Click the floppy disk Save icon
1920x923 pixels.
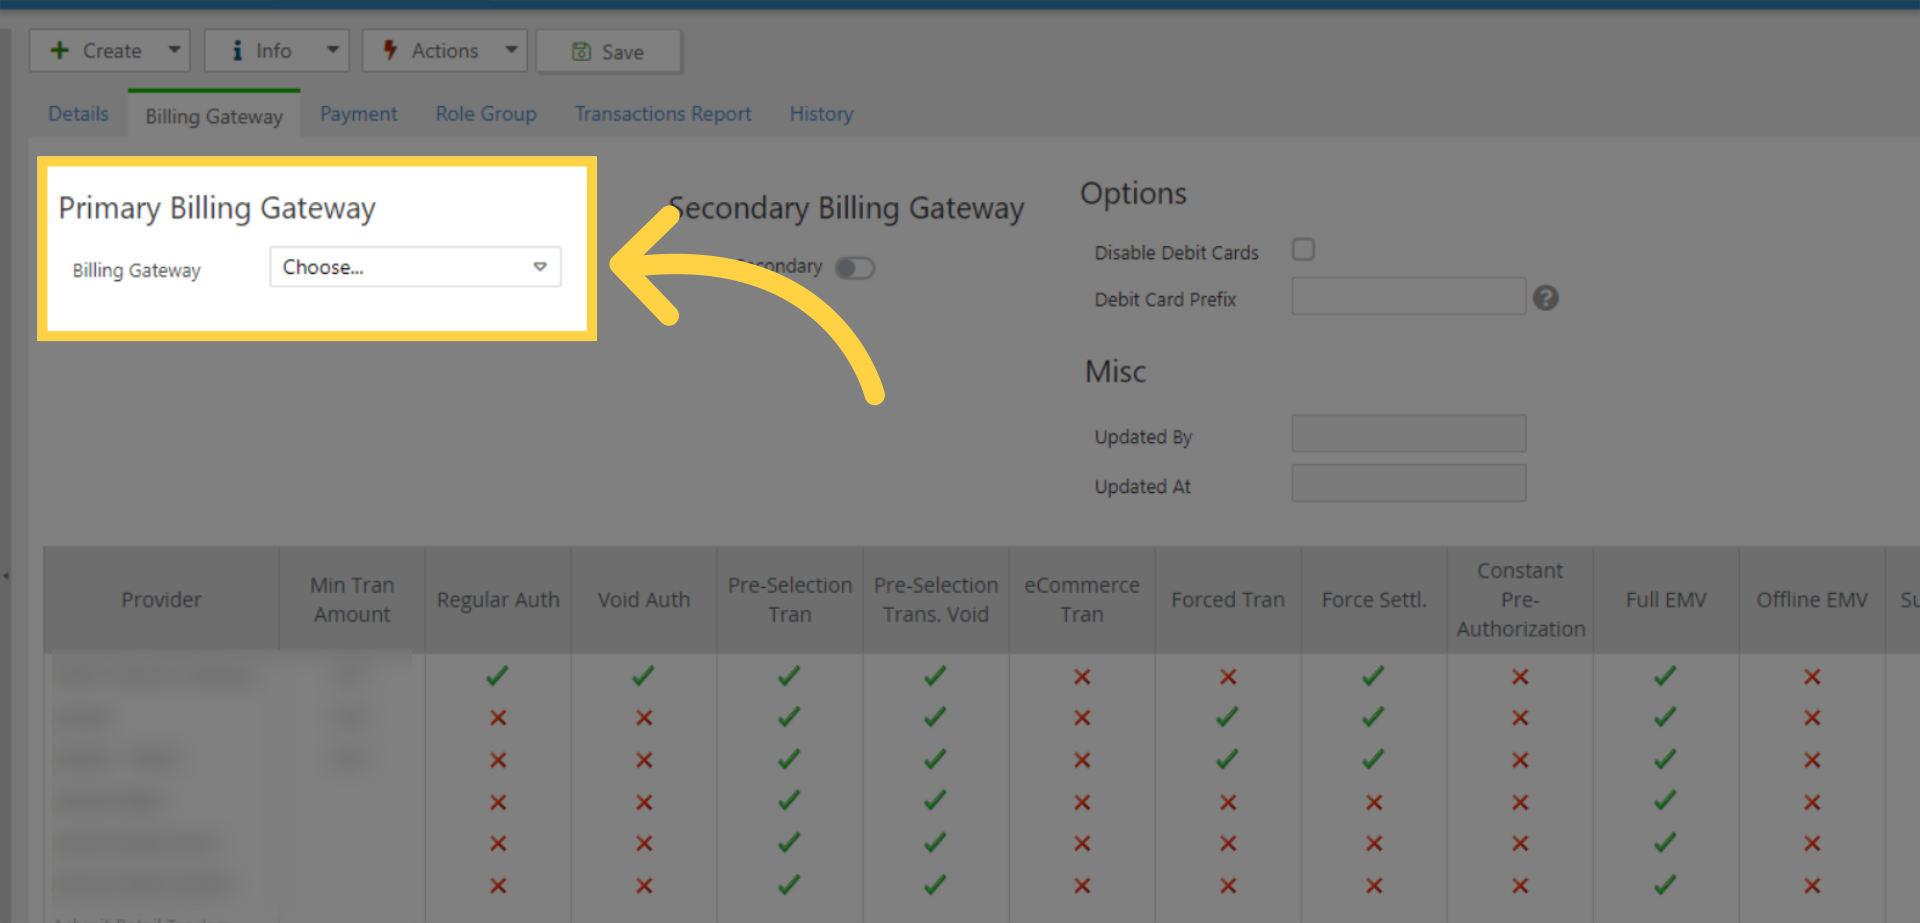pyautogui.click(x=581, y=52)
